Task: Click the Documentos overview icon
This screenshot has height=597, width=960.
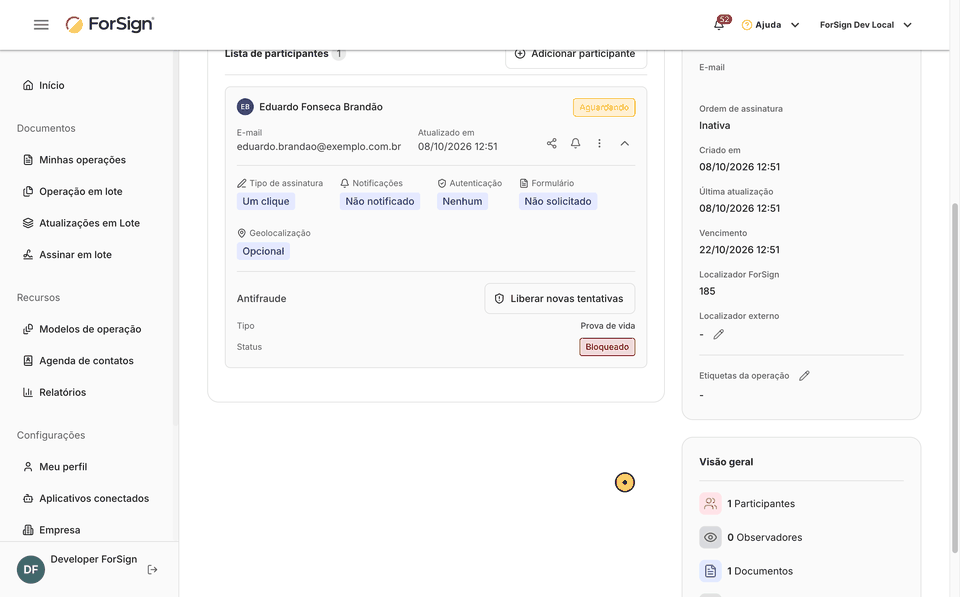Action: pyautogui.click(x=710, y=571)
